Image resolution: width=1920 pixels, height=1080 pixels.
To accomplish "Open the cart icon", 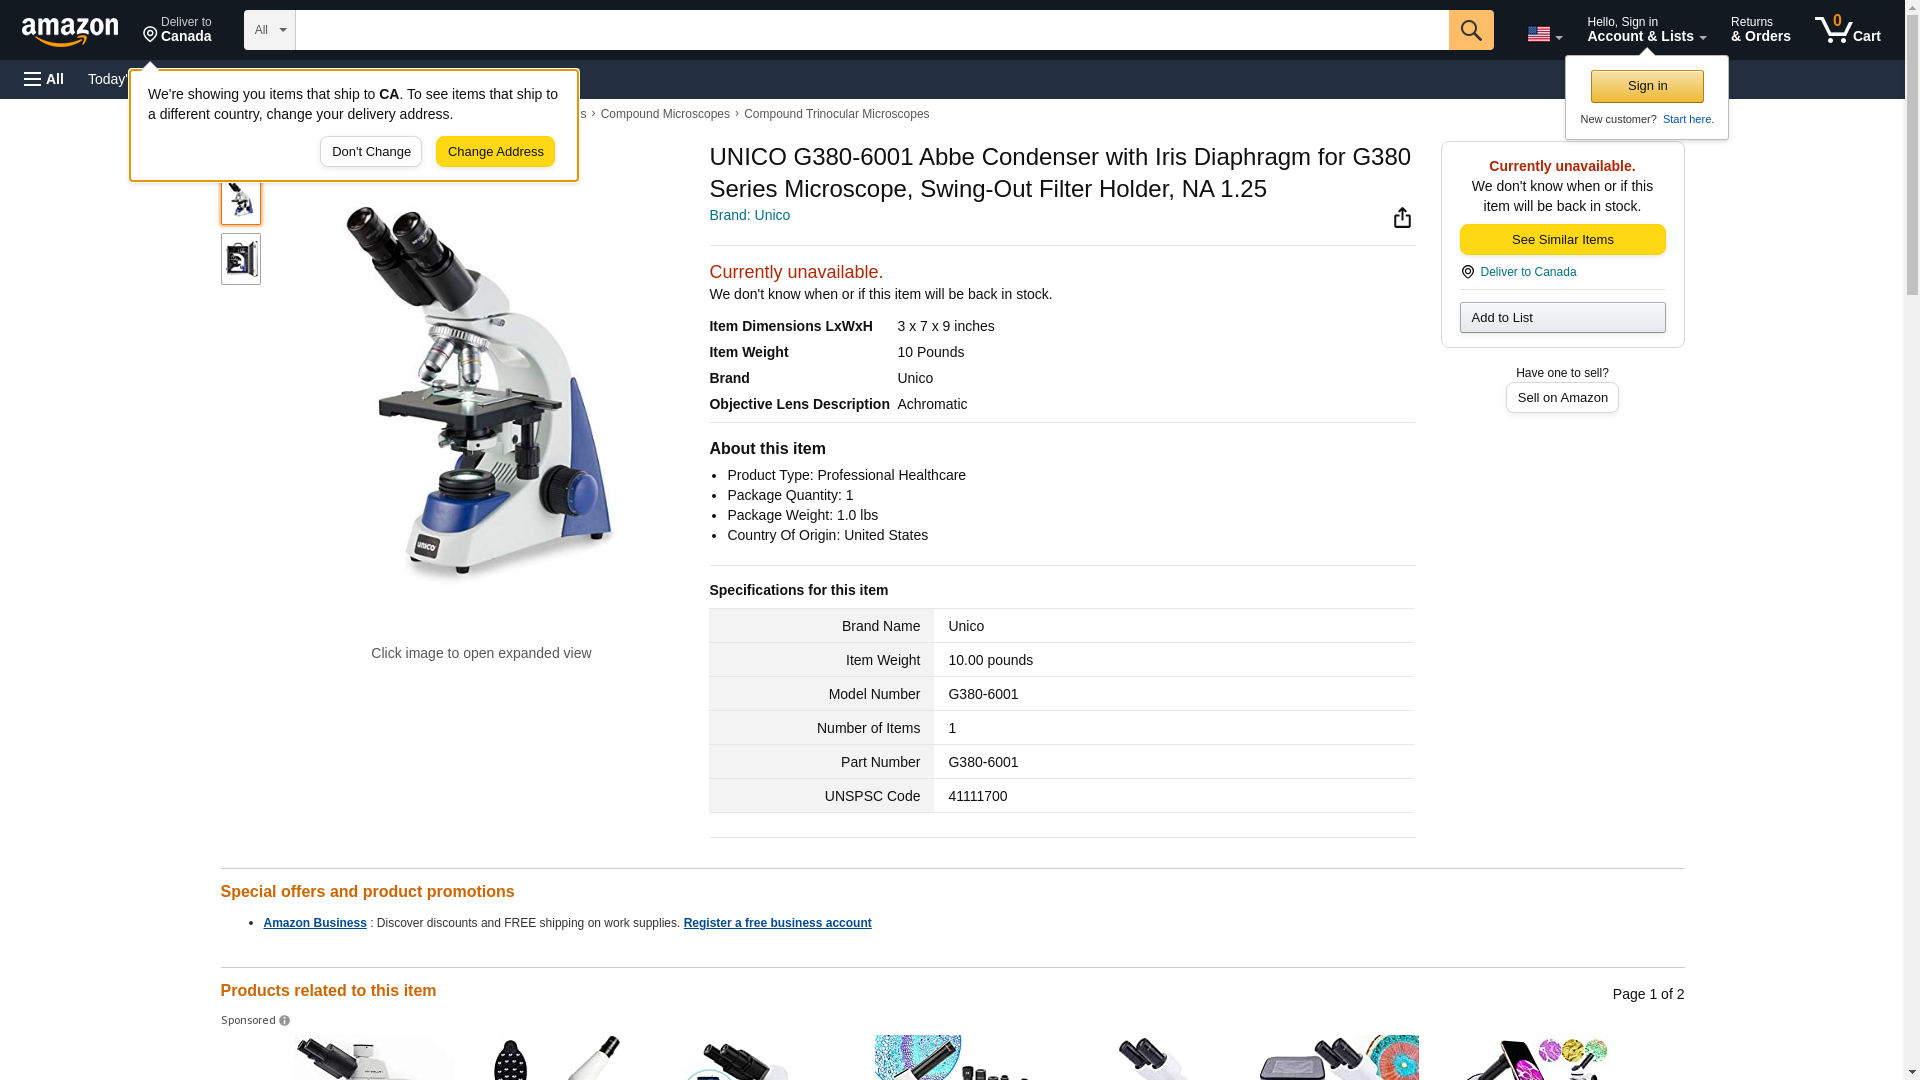I will pyautogui.click(x=1847, y=29).
